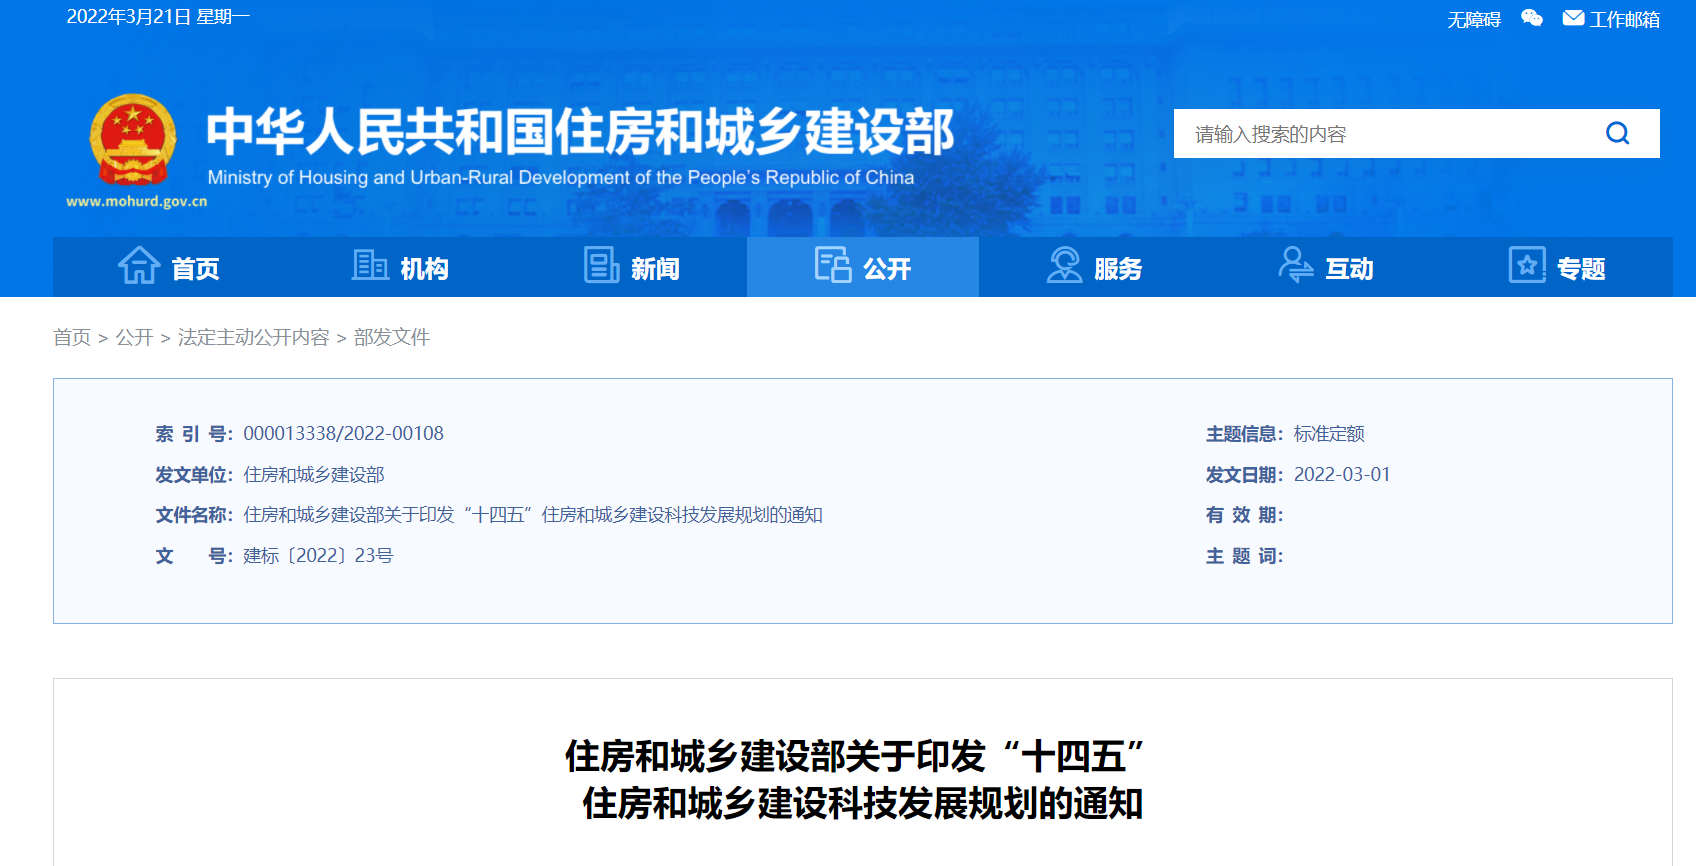Image resolution: width=1696 pixels, height=866 pixels.
Task: Select topic value 标准定额
Action: click(1329, 433)
